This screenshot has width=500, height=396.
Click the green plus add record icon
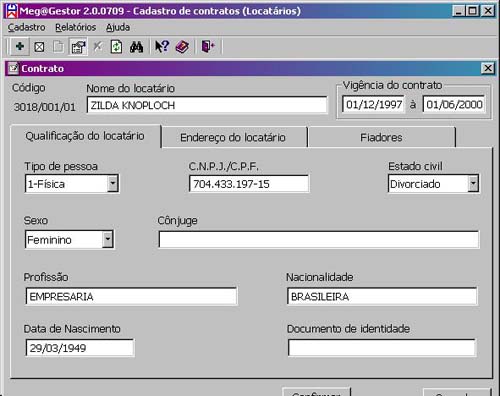20,46
